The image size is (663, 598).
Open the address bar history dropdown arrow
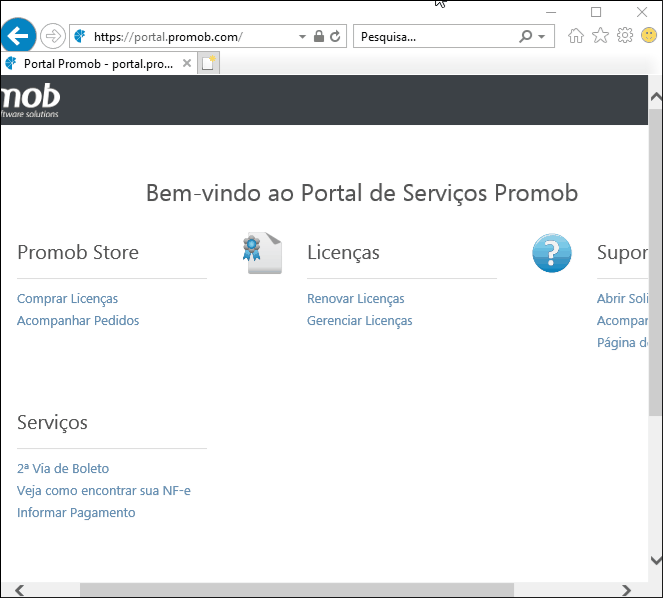coord(302,37)
